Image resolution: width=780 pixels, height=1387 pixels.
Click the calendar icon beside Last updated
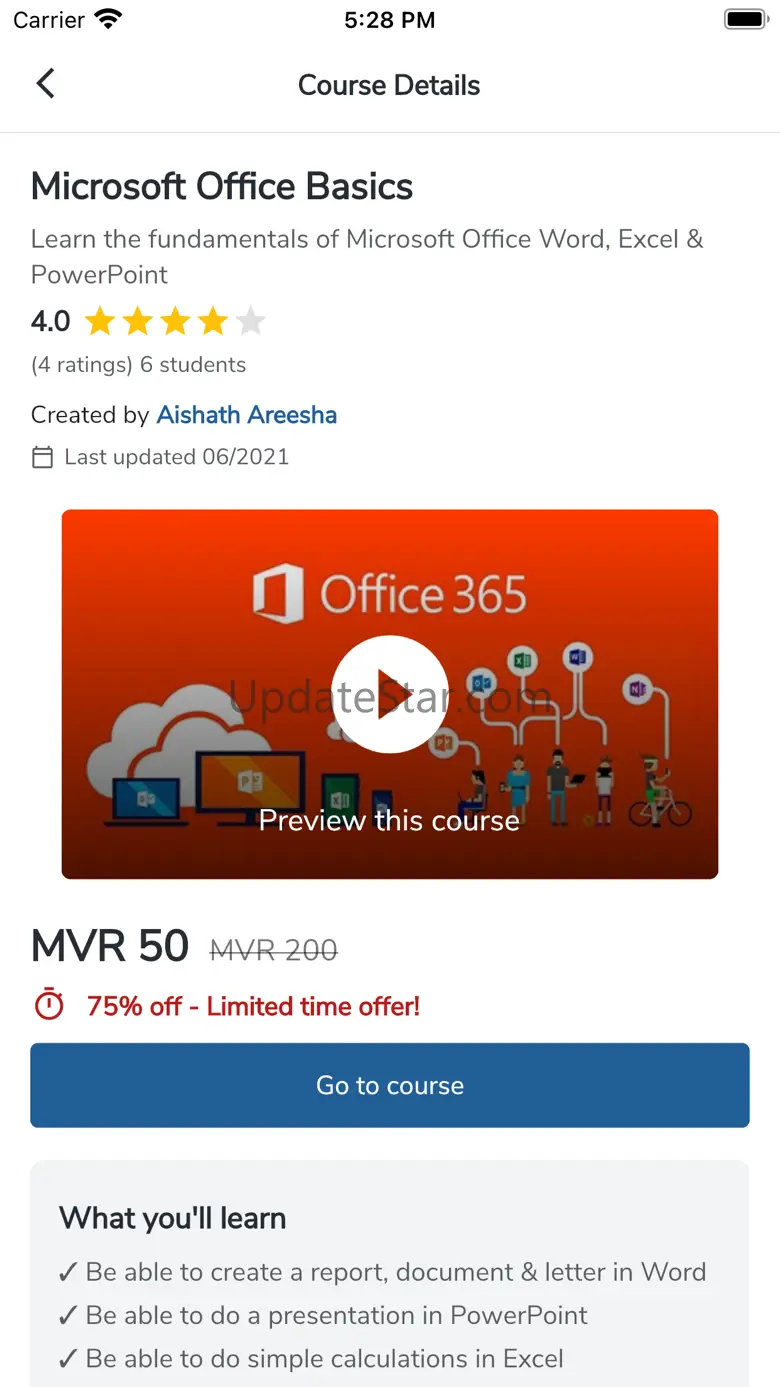[42, 458]
